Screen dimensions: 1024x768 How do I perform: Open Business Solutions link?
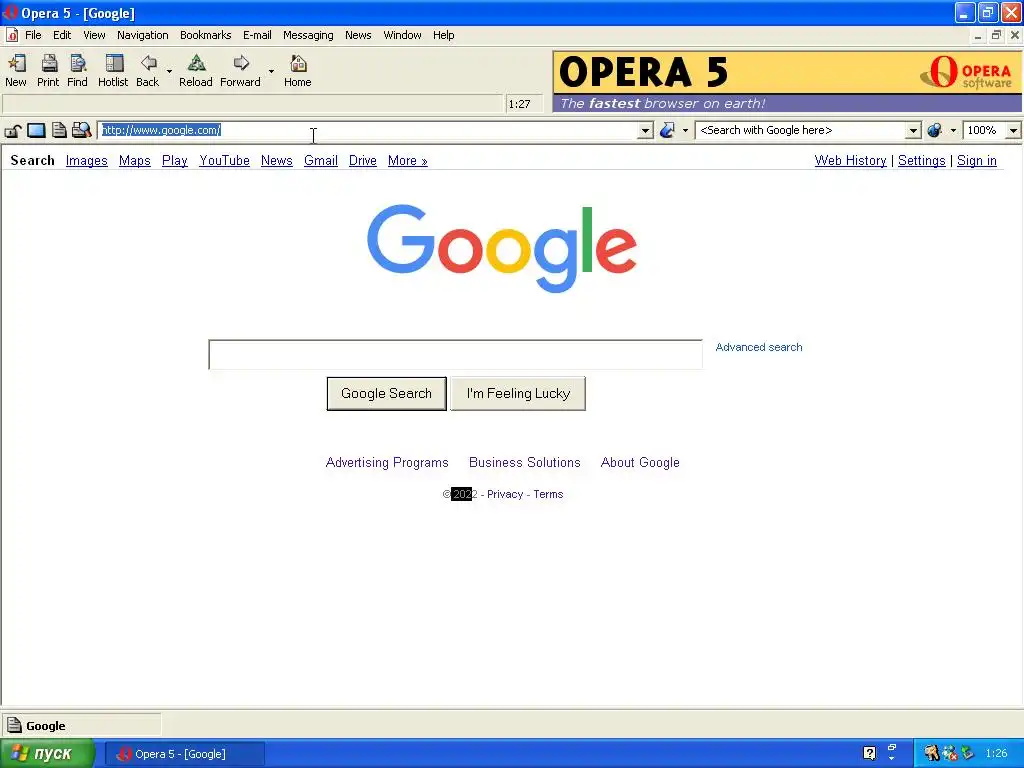(524, 462)
